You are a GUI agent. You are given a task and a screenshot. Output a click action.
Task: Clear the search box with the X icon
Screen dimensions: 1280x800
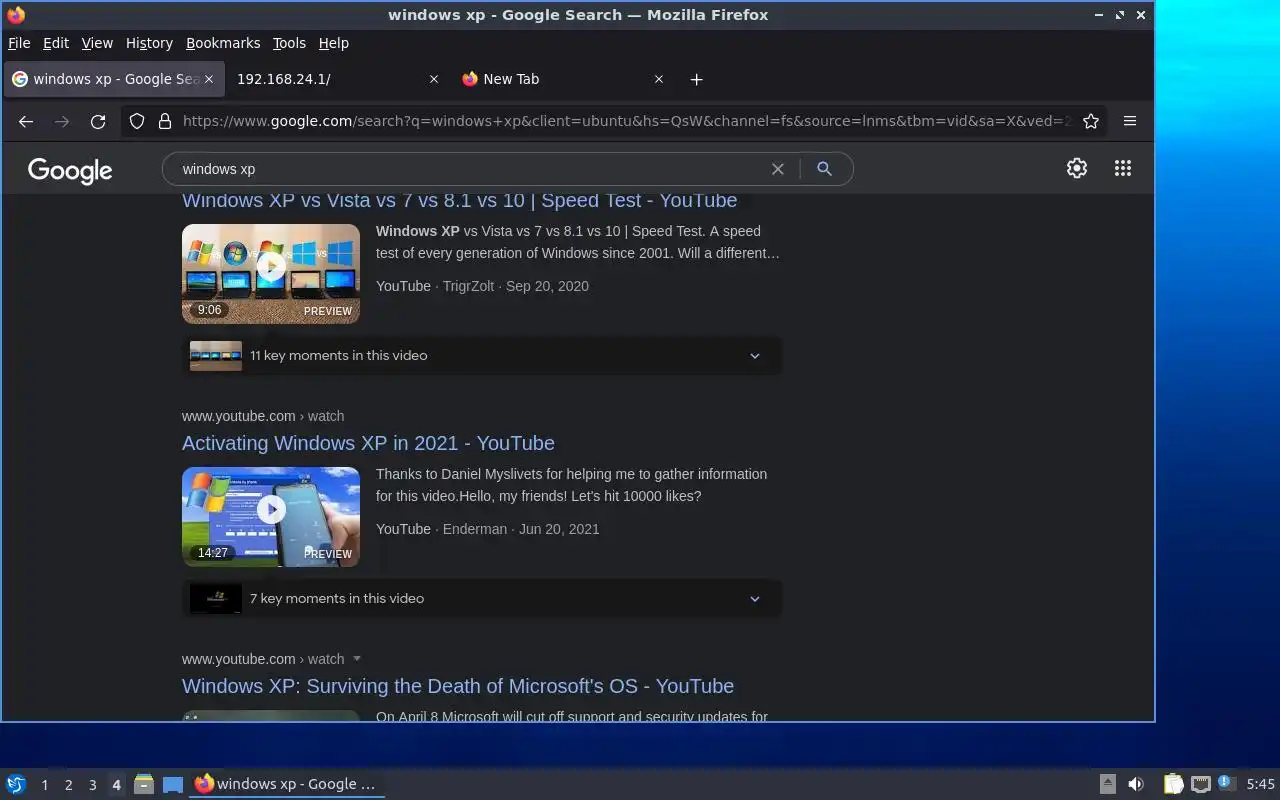777,169
